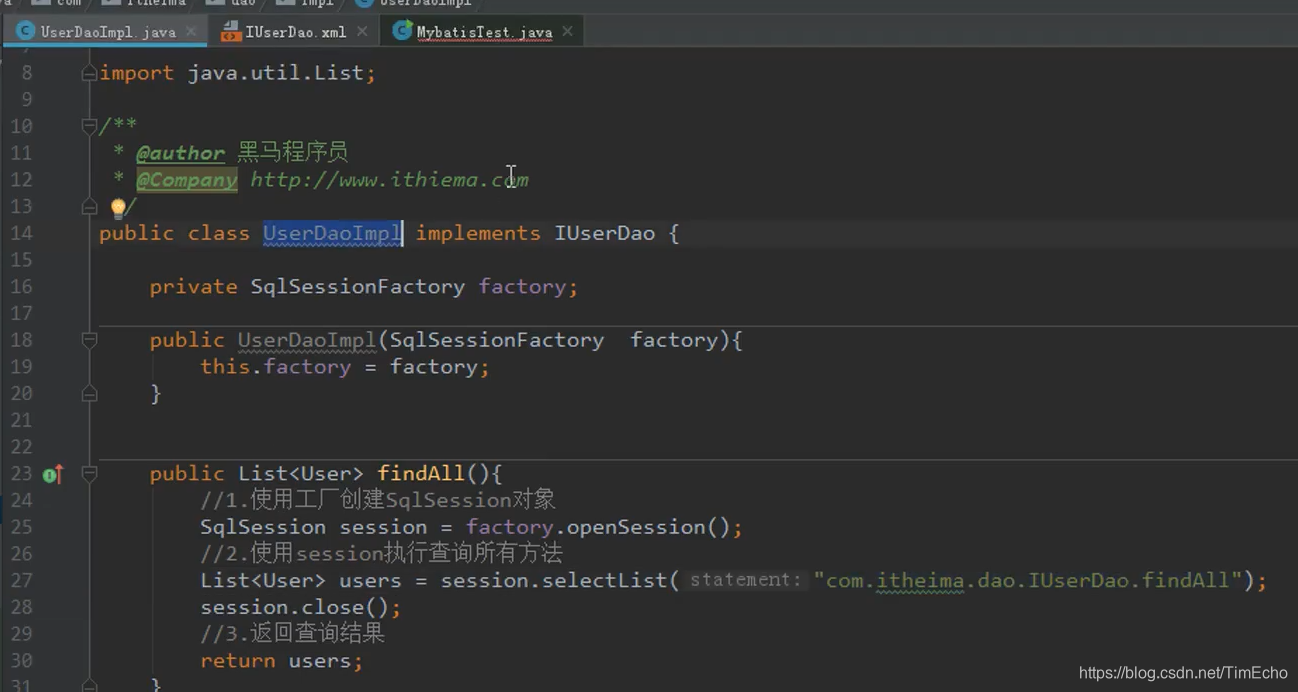Open the MybatisTest.java editor tab

point(484,32)
